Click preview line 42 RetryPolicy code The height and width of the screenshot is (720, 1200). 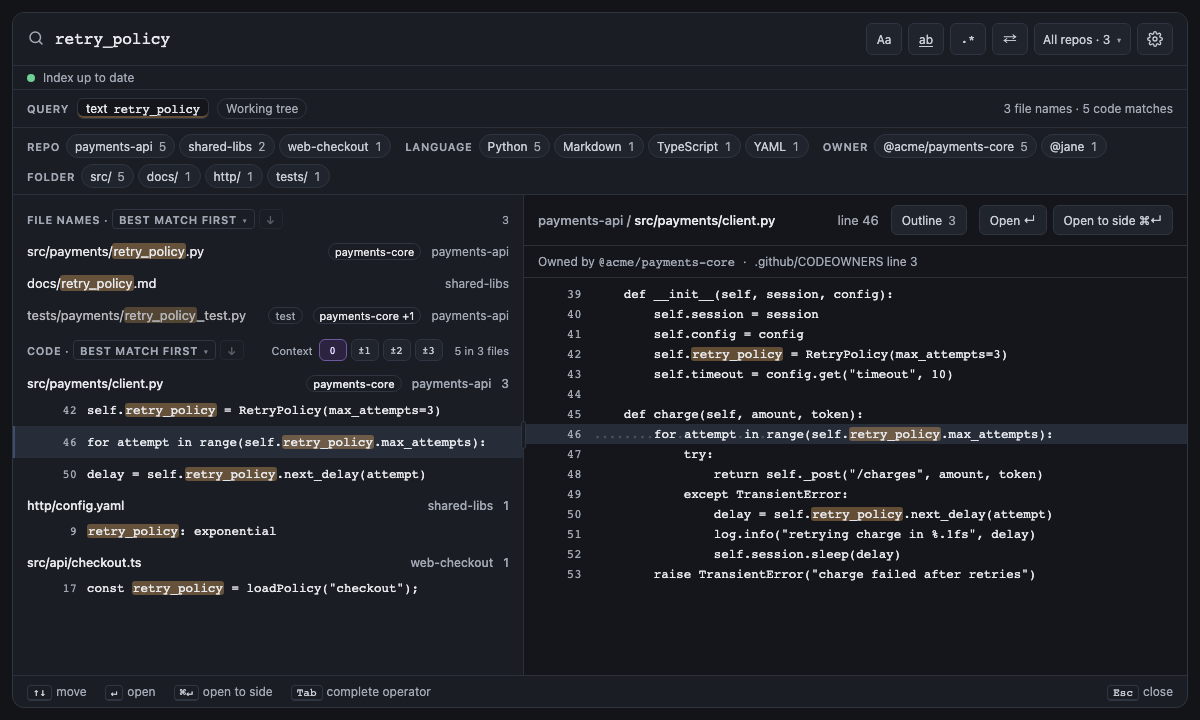pyautogui.click(x=856, y=354)
